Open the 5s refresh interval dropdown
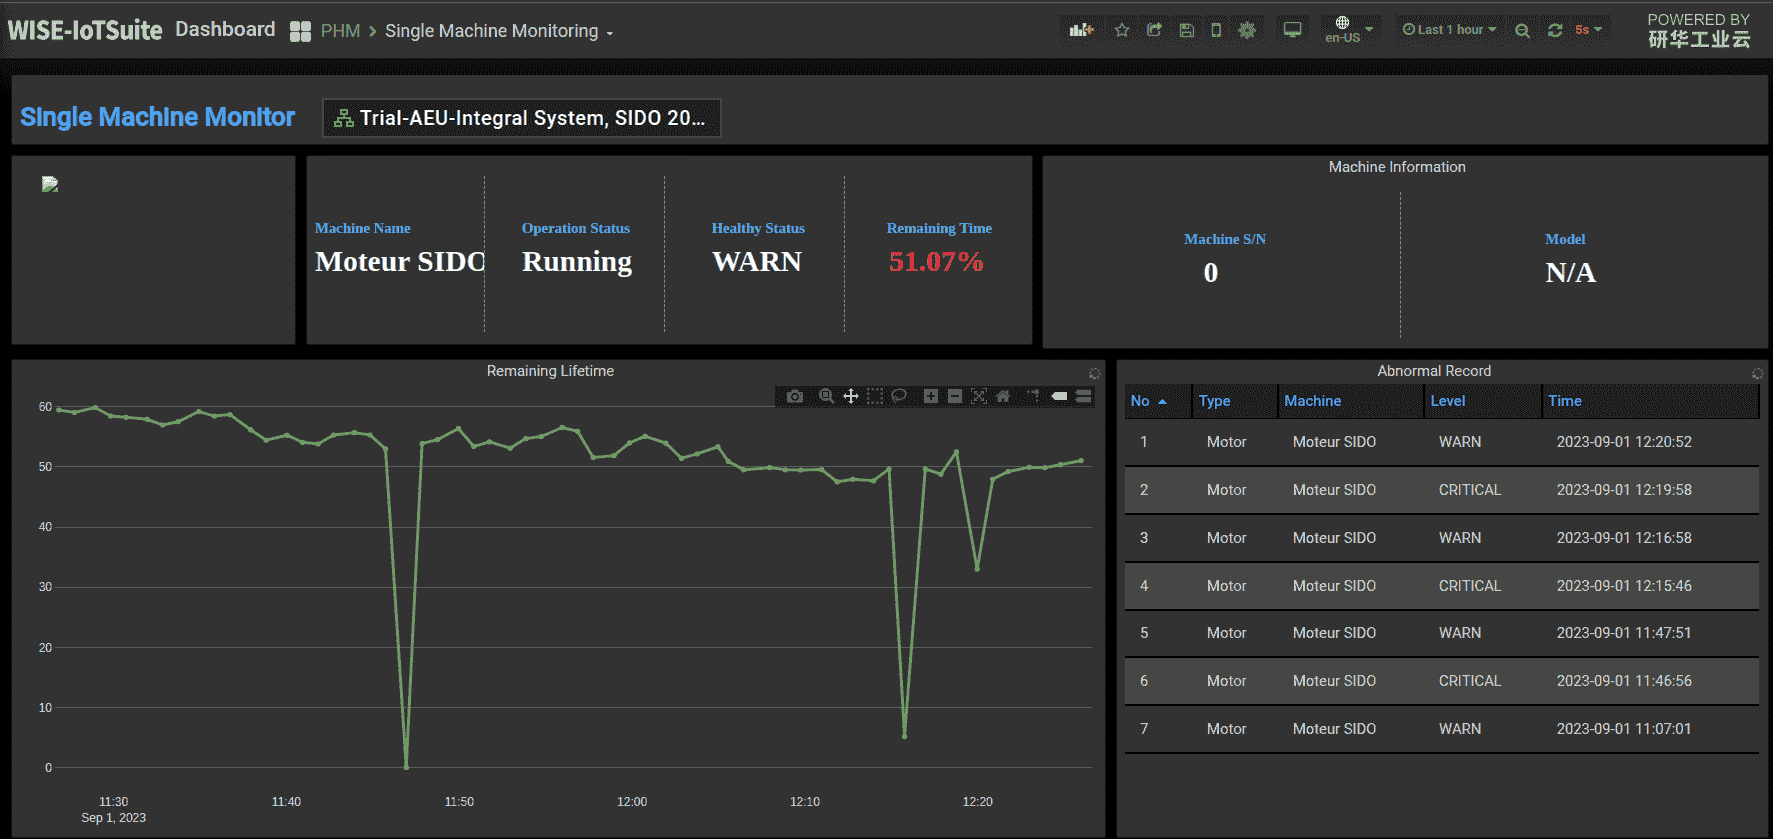 (1588, 30)
